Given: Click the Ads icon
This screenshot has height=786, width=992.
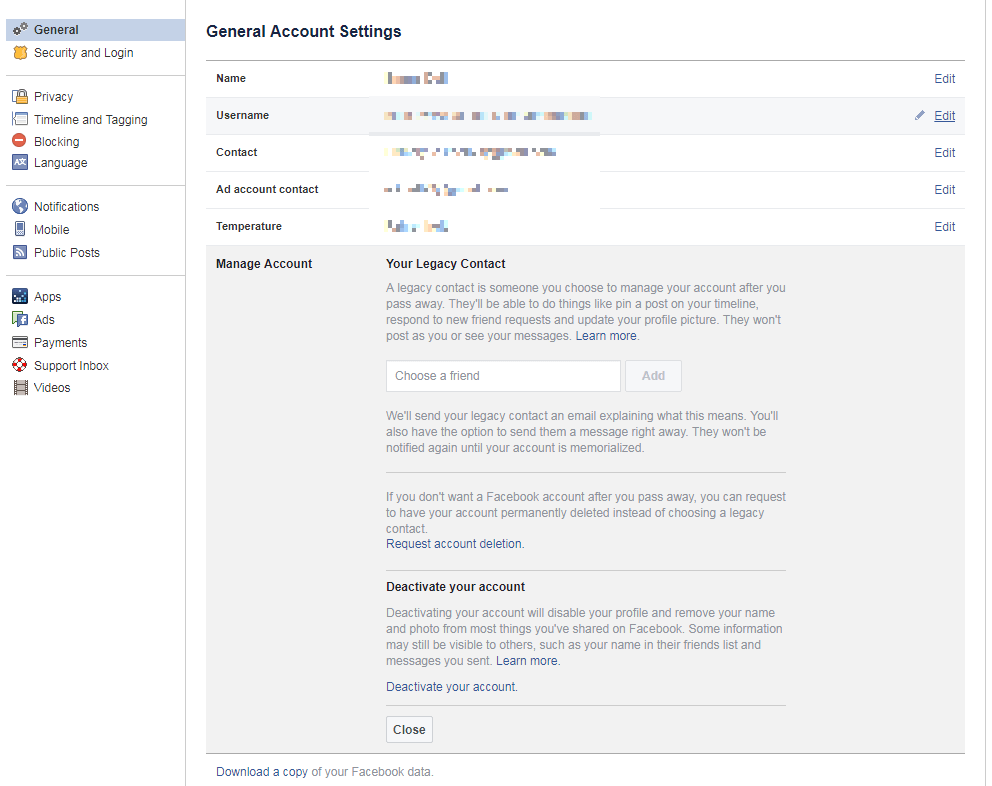Looking at the screenshot, I should (x=20, y=319).
